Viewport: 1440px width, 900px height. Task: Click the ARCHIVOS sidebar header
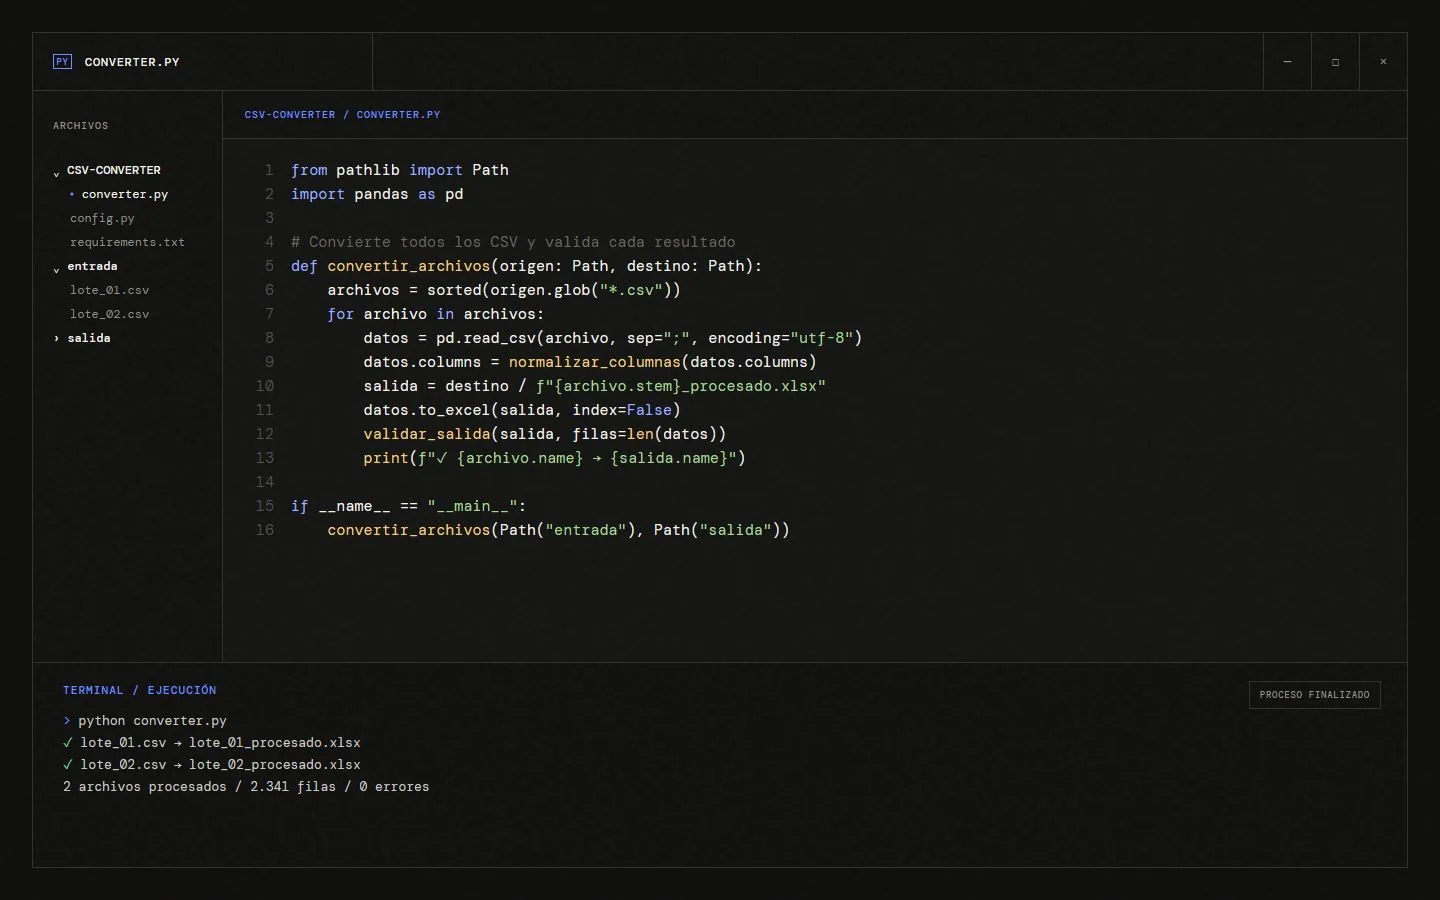coord(81,126)
